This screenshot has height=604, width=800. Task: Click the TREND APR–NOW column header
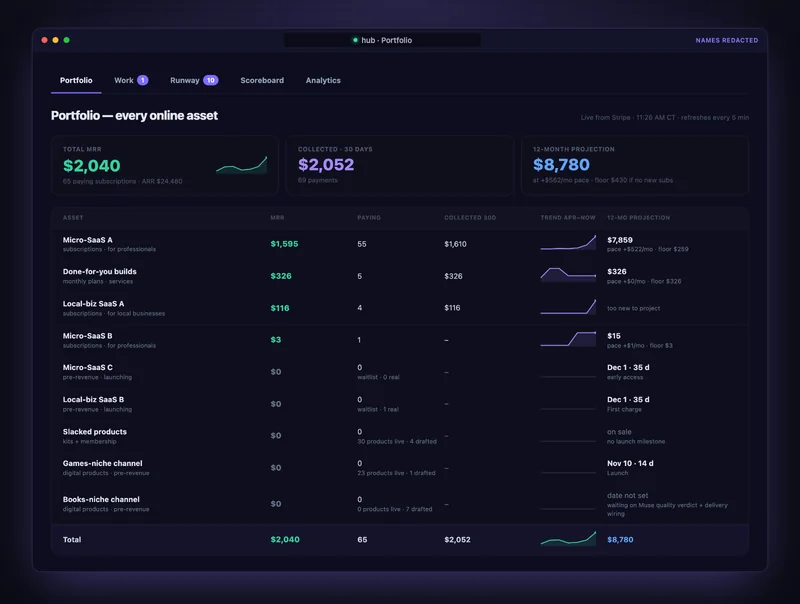[x=568, y=218]
